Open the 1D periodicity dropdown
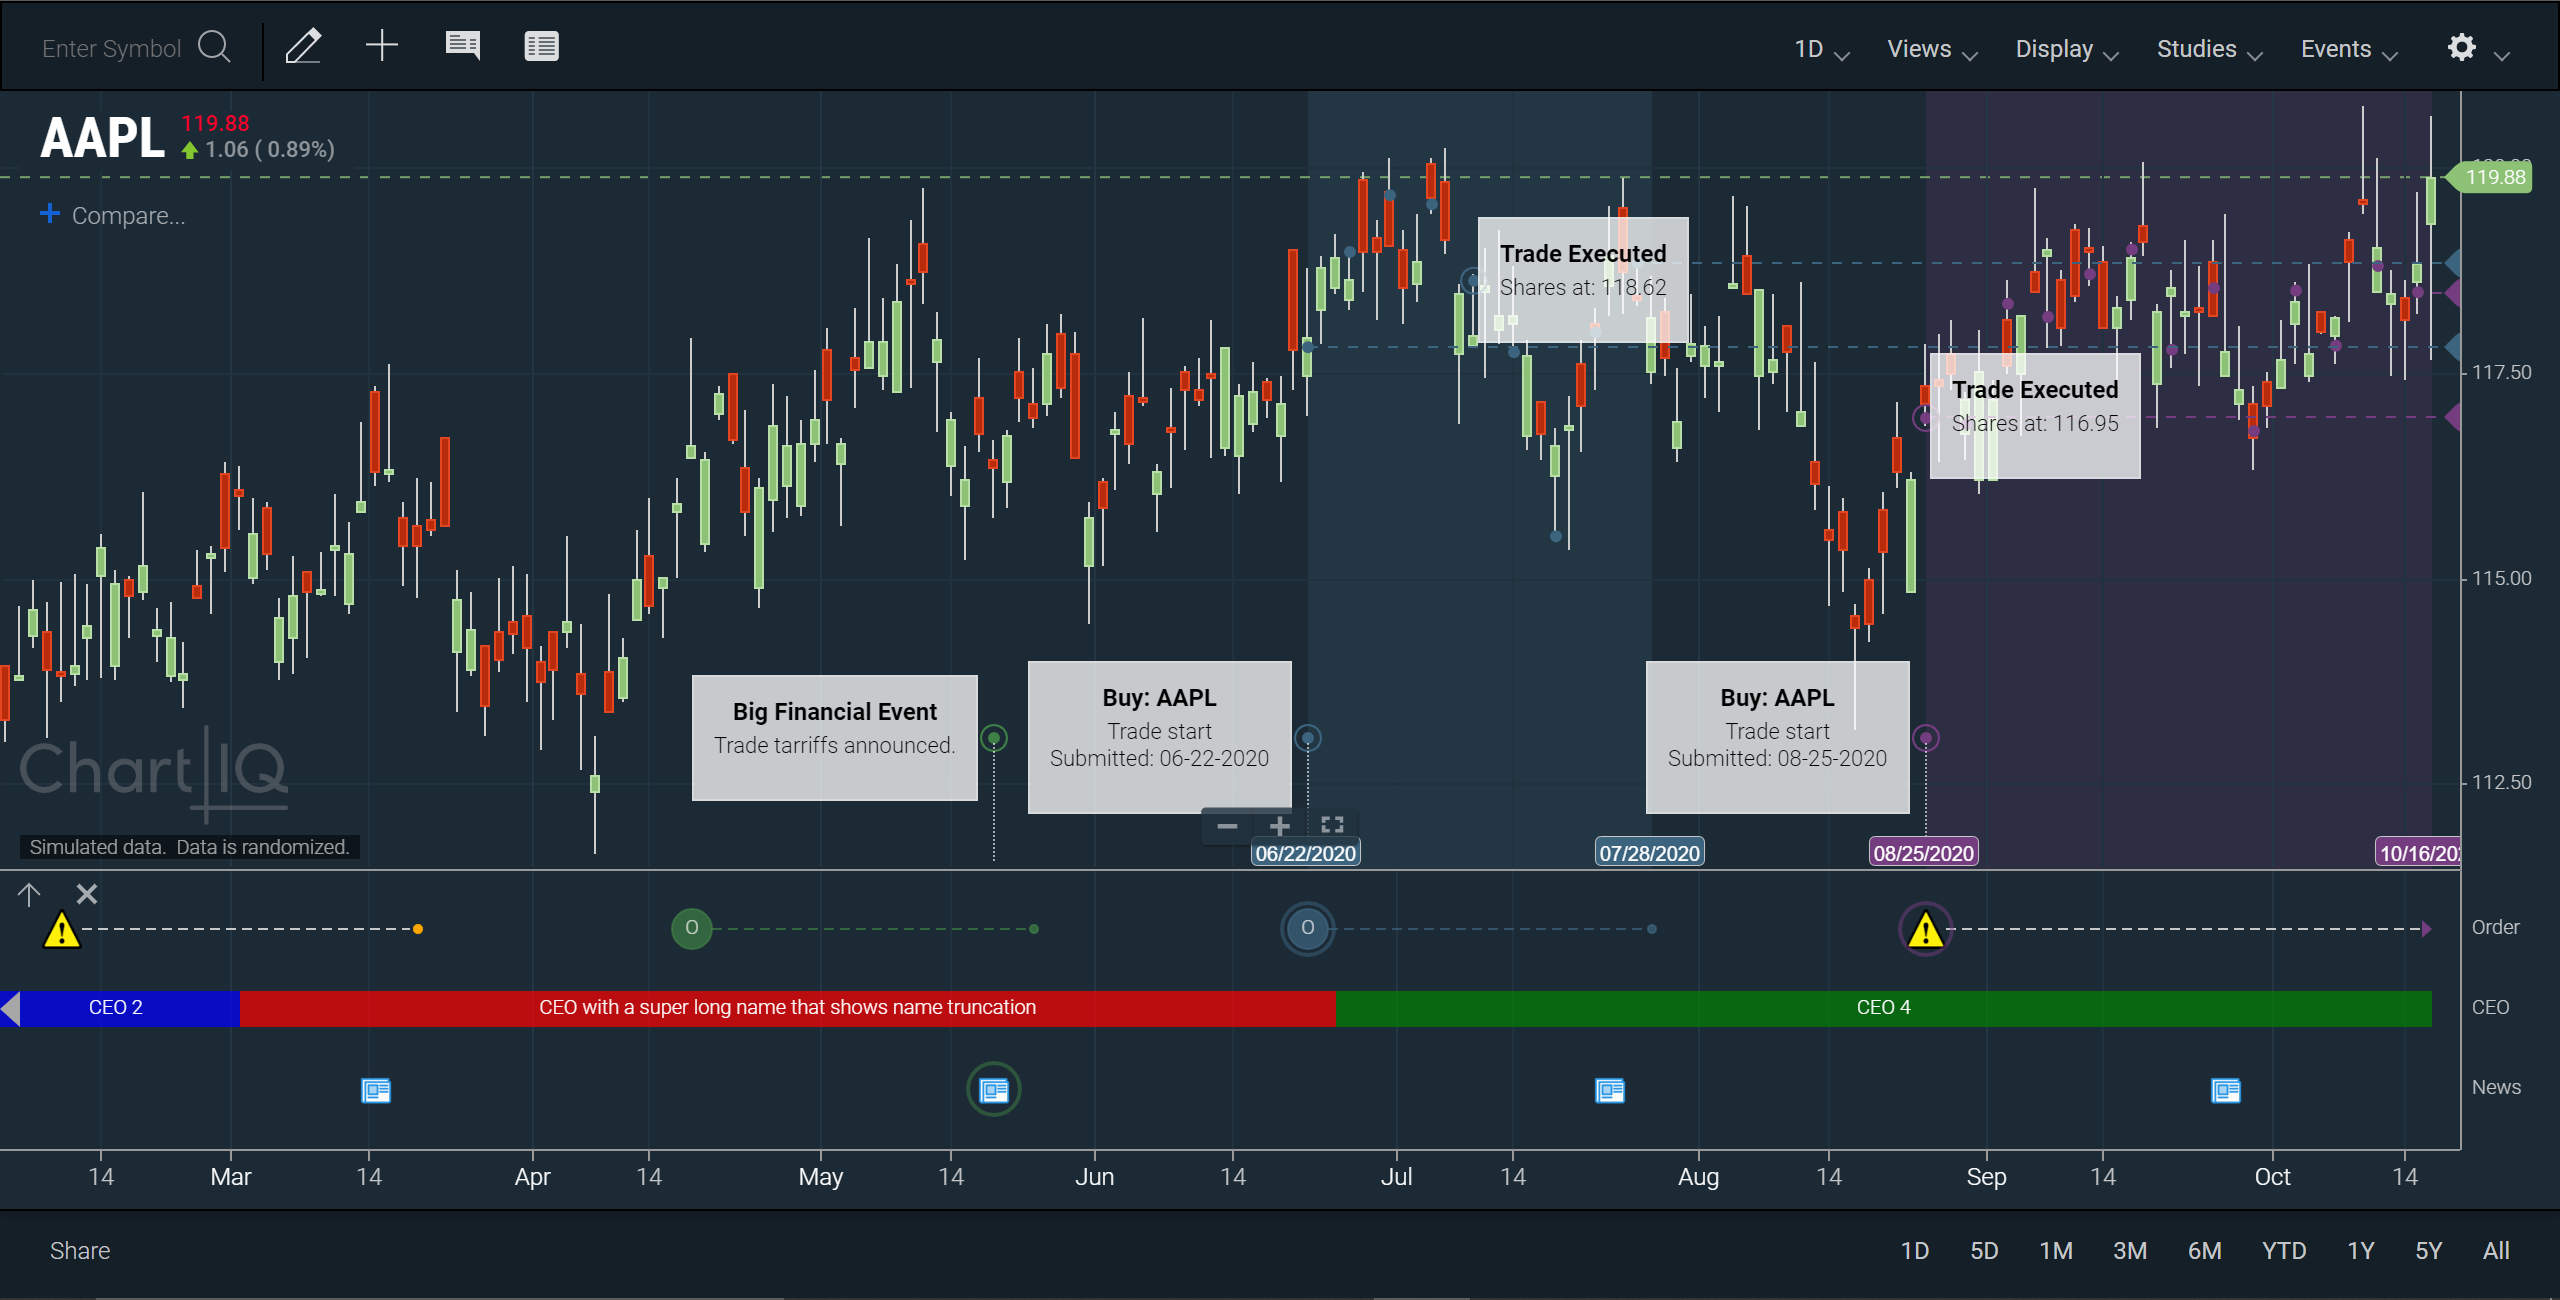 pos(1822,49)
